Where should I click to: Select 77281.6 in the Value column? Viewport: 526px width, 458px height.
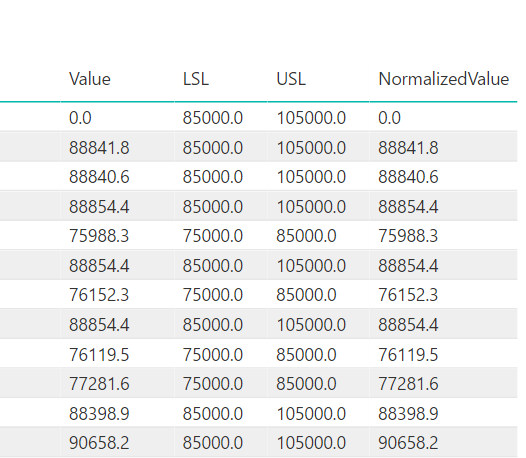[99, 384]
